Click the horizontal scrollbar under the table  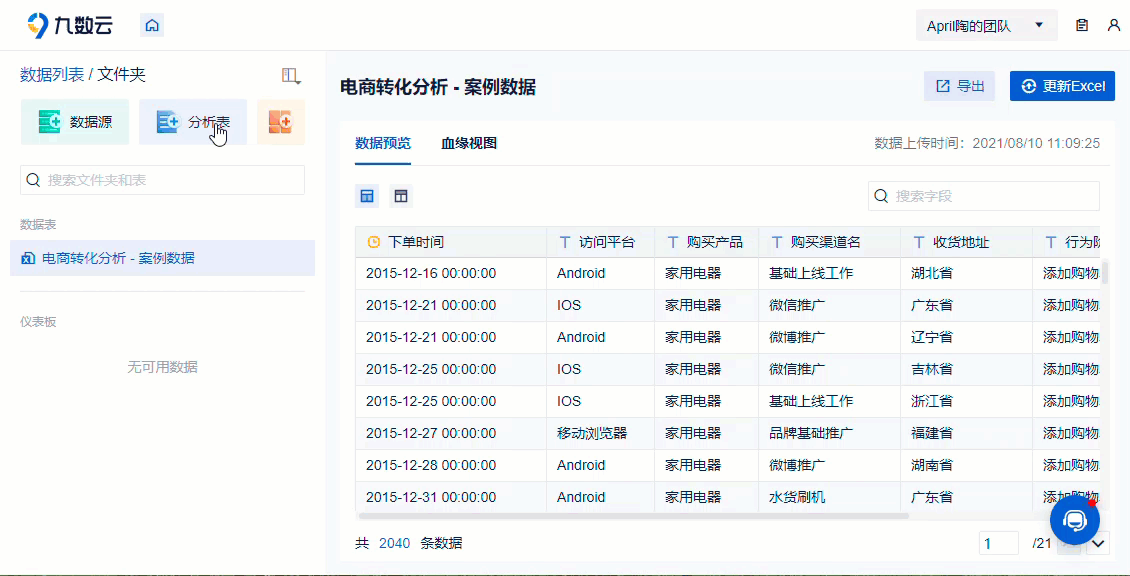634,516
